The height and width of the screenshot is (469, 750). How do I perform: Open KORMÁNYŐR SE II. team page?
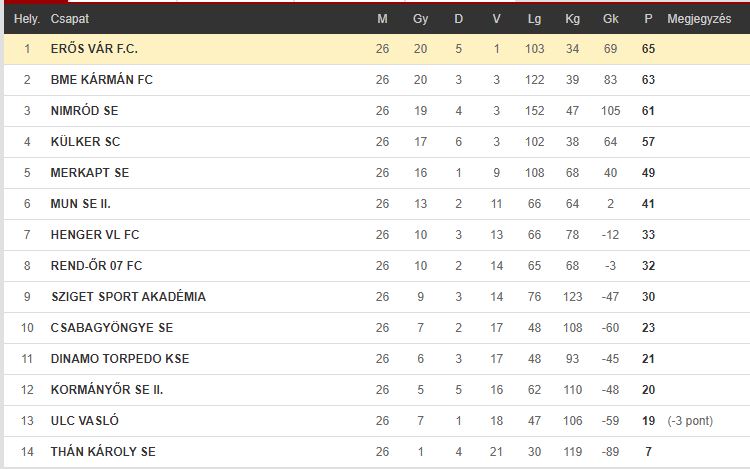[107, 390]
